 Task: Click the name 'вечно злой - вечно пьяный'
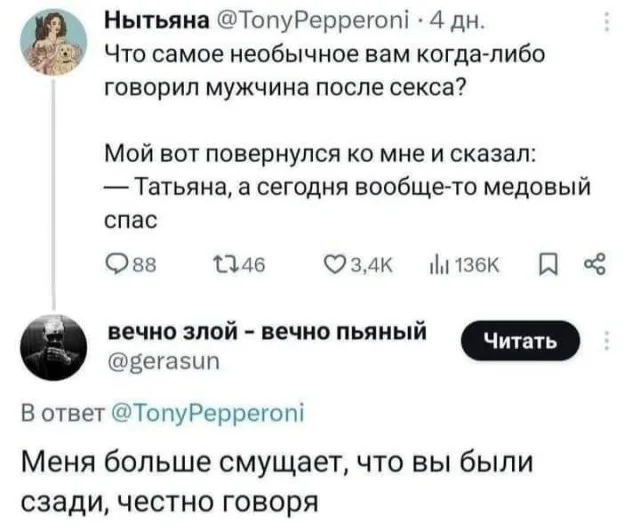click(270, 331)
